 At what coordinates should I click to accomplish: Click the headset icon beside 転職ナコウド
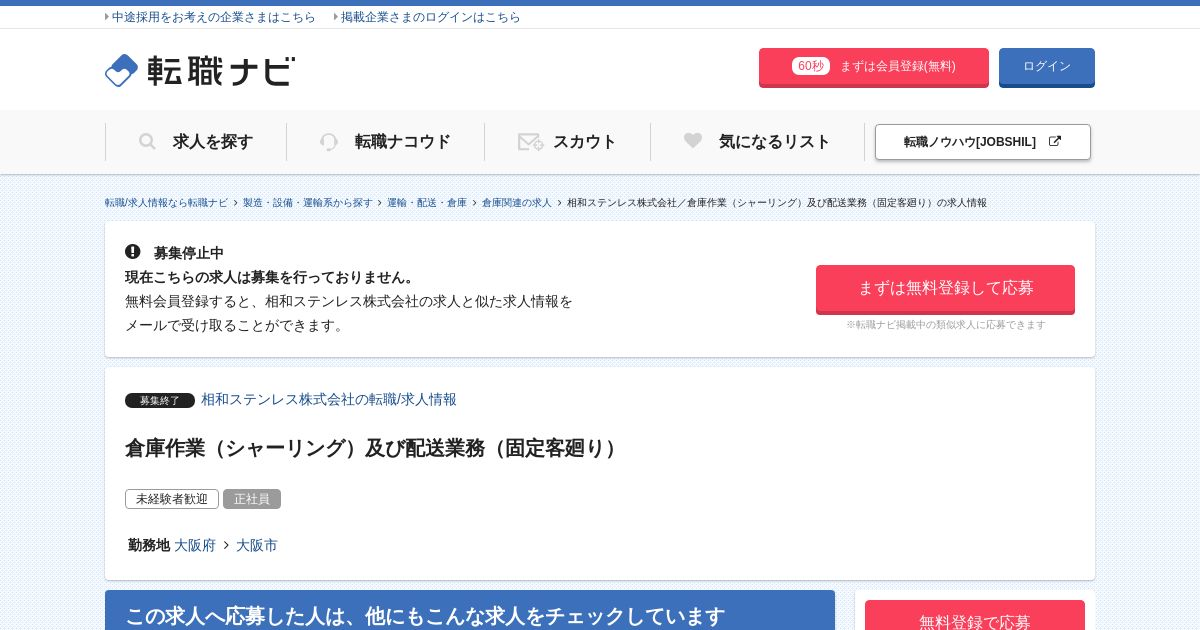pyautogui.click(x=329, y=142)
